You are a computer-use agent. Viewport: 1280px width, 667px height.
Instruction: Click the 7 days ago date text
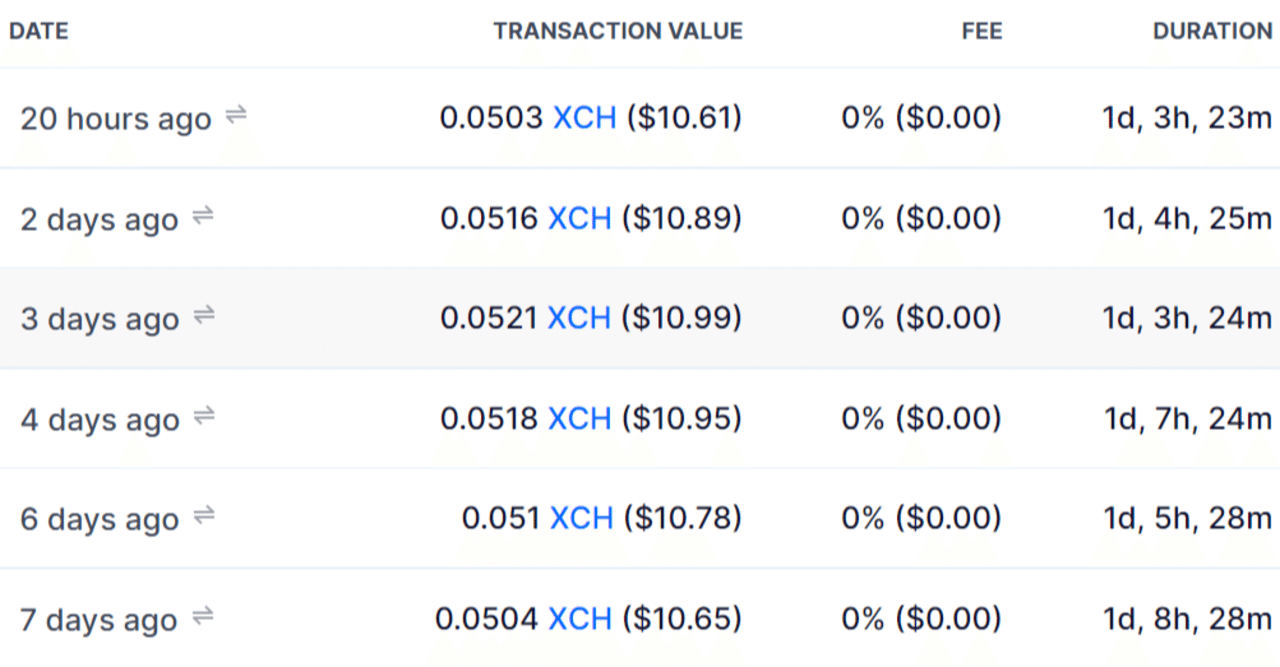(x=99, y=619)
